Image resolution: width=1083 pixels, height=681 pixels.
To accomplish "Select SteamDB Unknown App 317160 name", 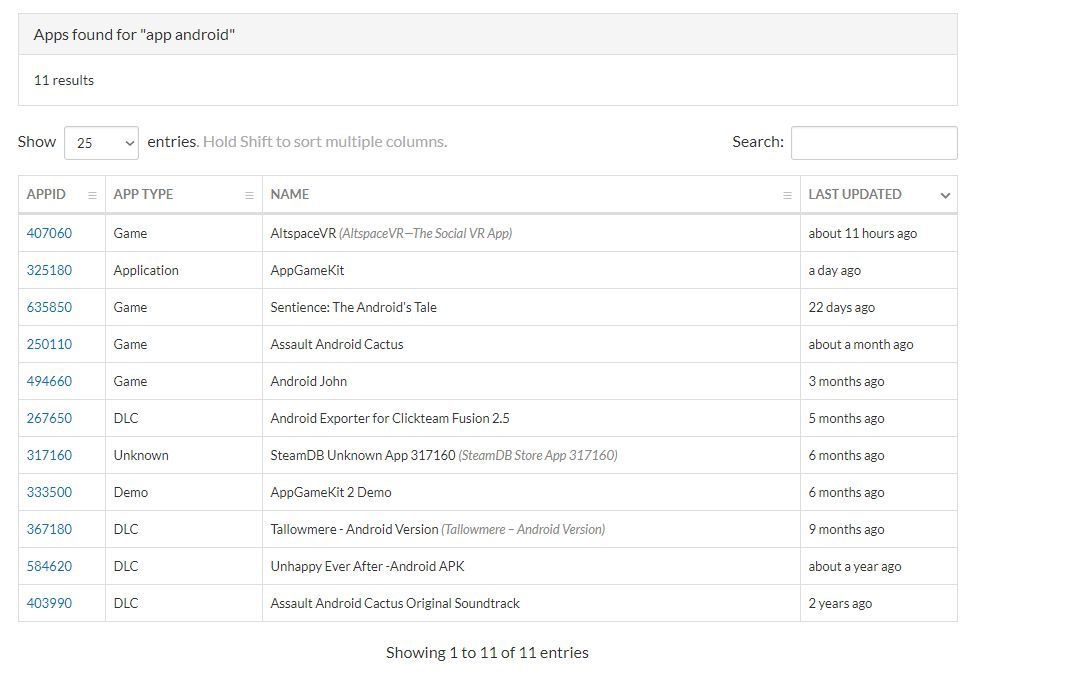I will click(x=363, y=455).
